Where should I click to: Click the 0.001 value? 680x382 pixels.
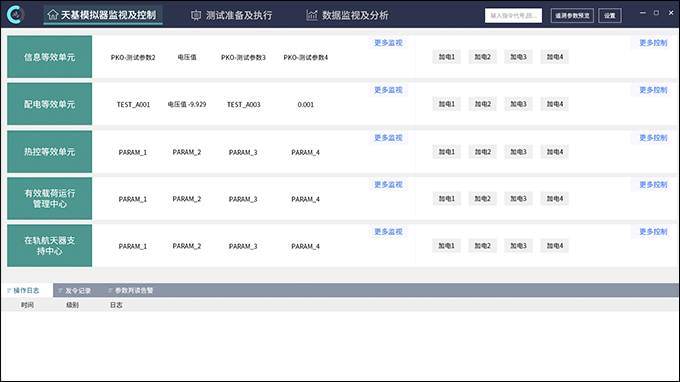(x=306, y=104)
